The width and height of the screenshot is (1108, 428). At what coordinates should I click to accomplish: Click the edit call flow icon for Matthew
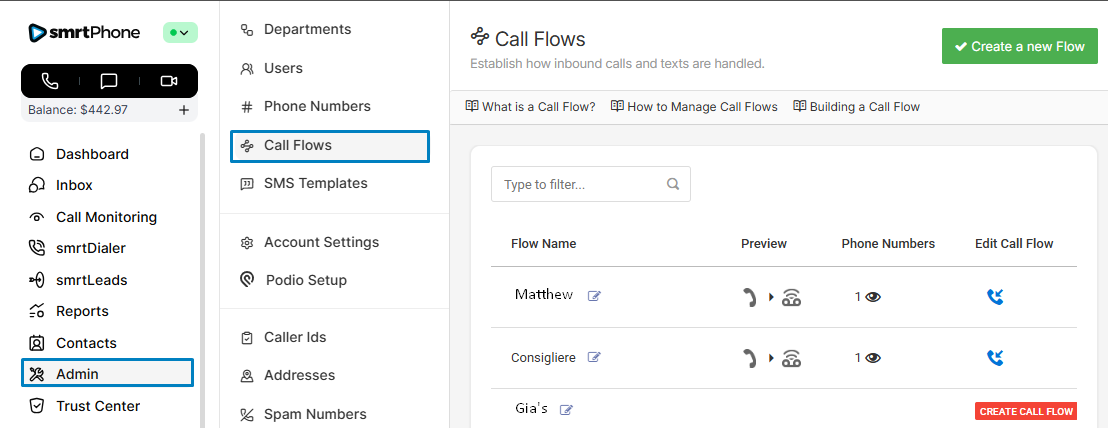pyautogui.click(x=994, y=296)
